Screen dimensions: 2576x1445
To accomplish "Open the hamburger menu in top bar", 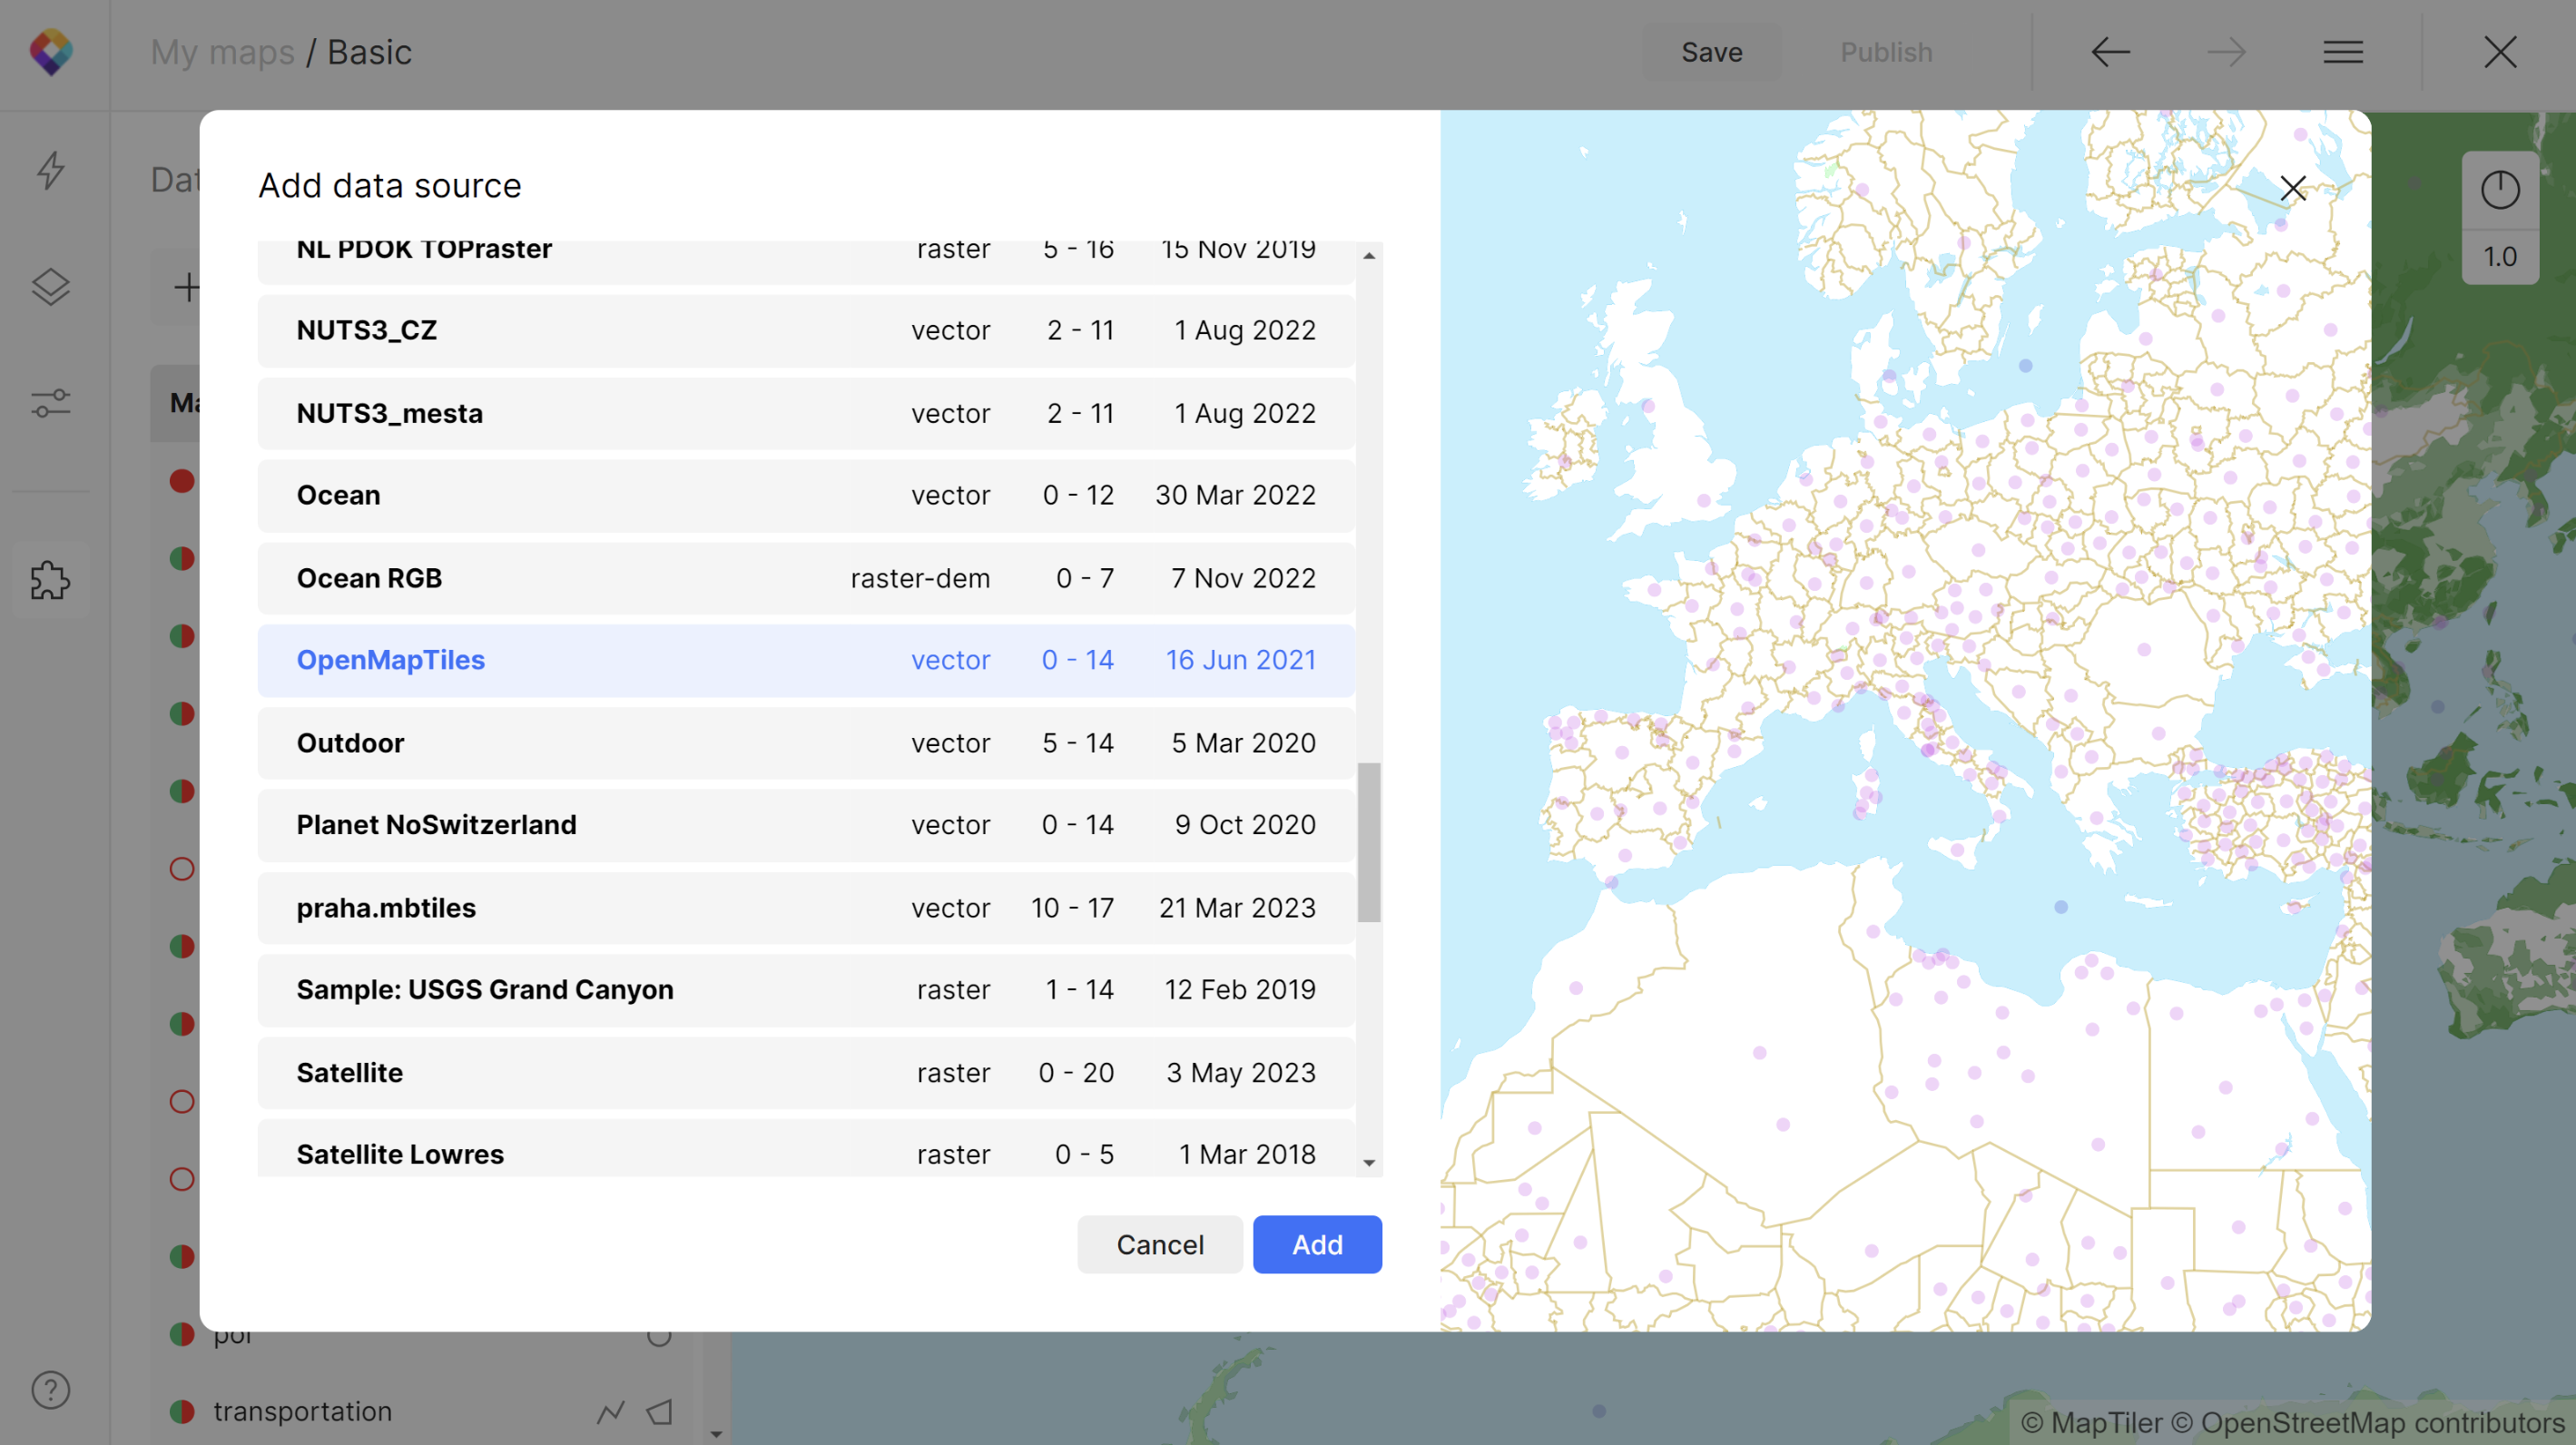I will coord(2343,52).
